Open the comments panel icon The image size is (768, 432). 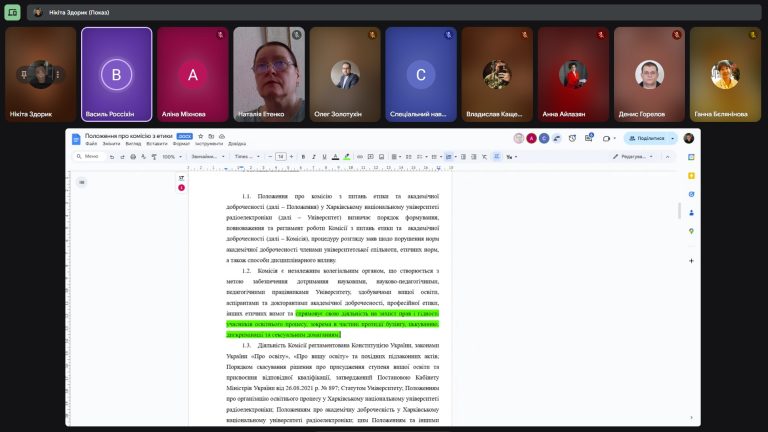click(588, 139)
